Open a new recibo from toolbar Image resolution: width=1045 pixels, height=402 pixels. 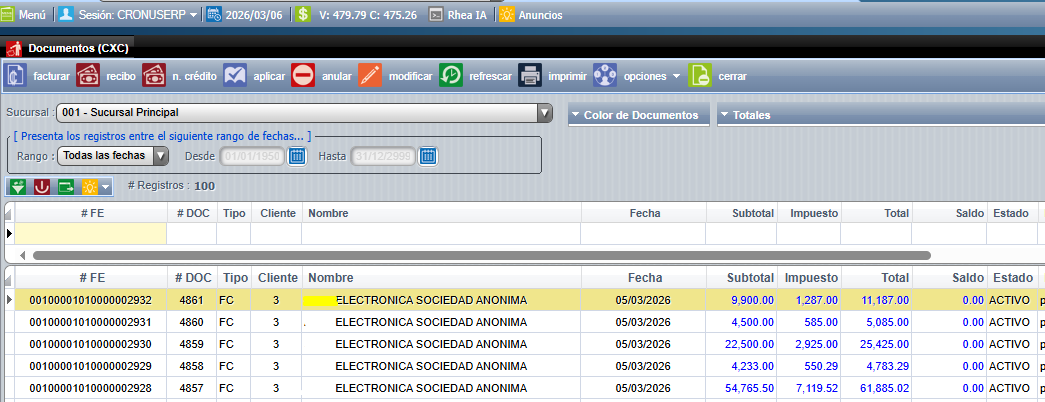click(x=88, y=76)
